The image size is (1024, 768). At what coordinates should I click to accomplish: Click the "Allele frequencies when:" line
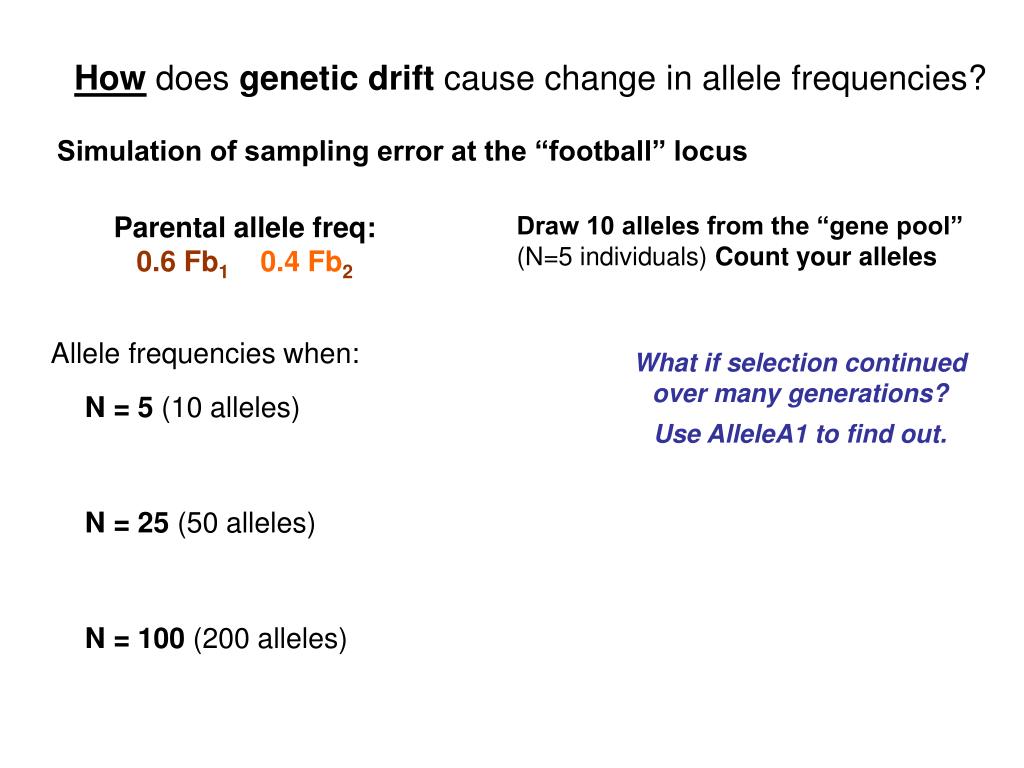coord(205,354)
